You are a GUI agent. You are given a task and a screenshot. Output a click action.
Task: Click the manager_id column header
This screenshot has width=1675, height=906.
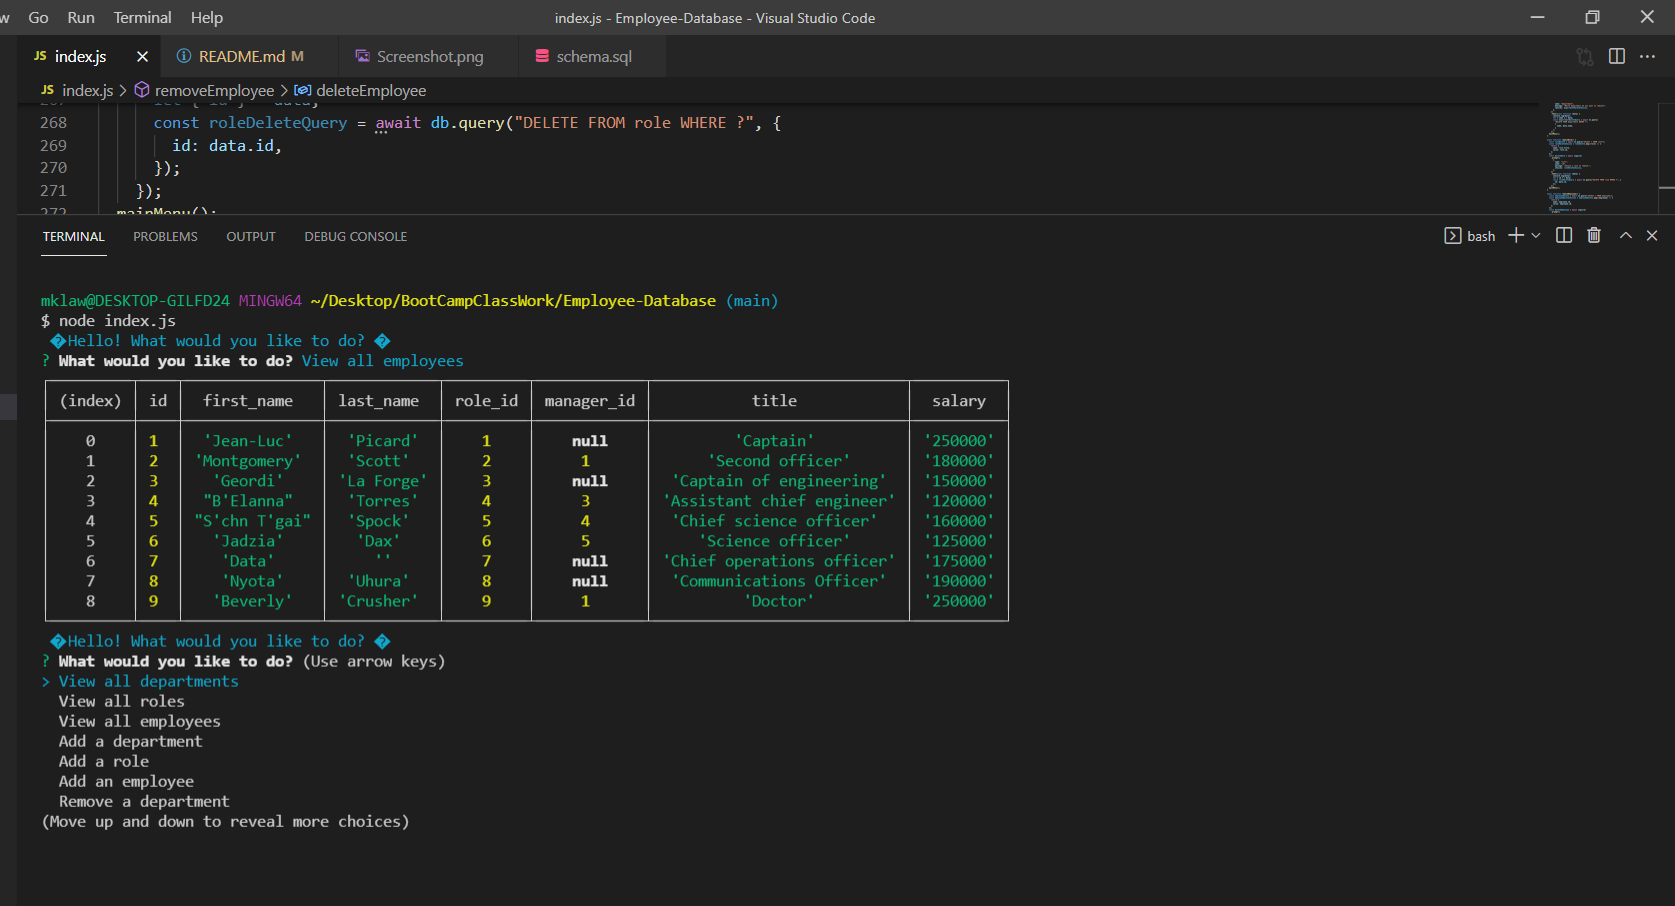589,401
